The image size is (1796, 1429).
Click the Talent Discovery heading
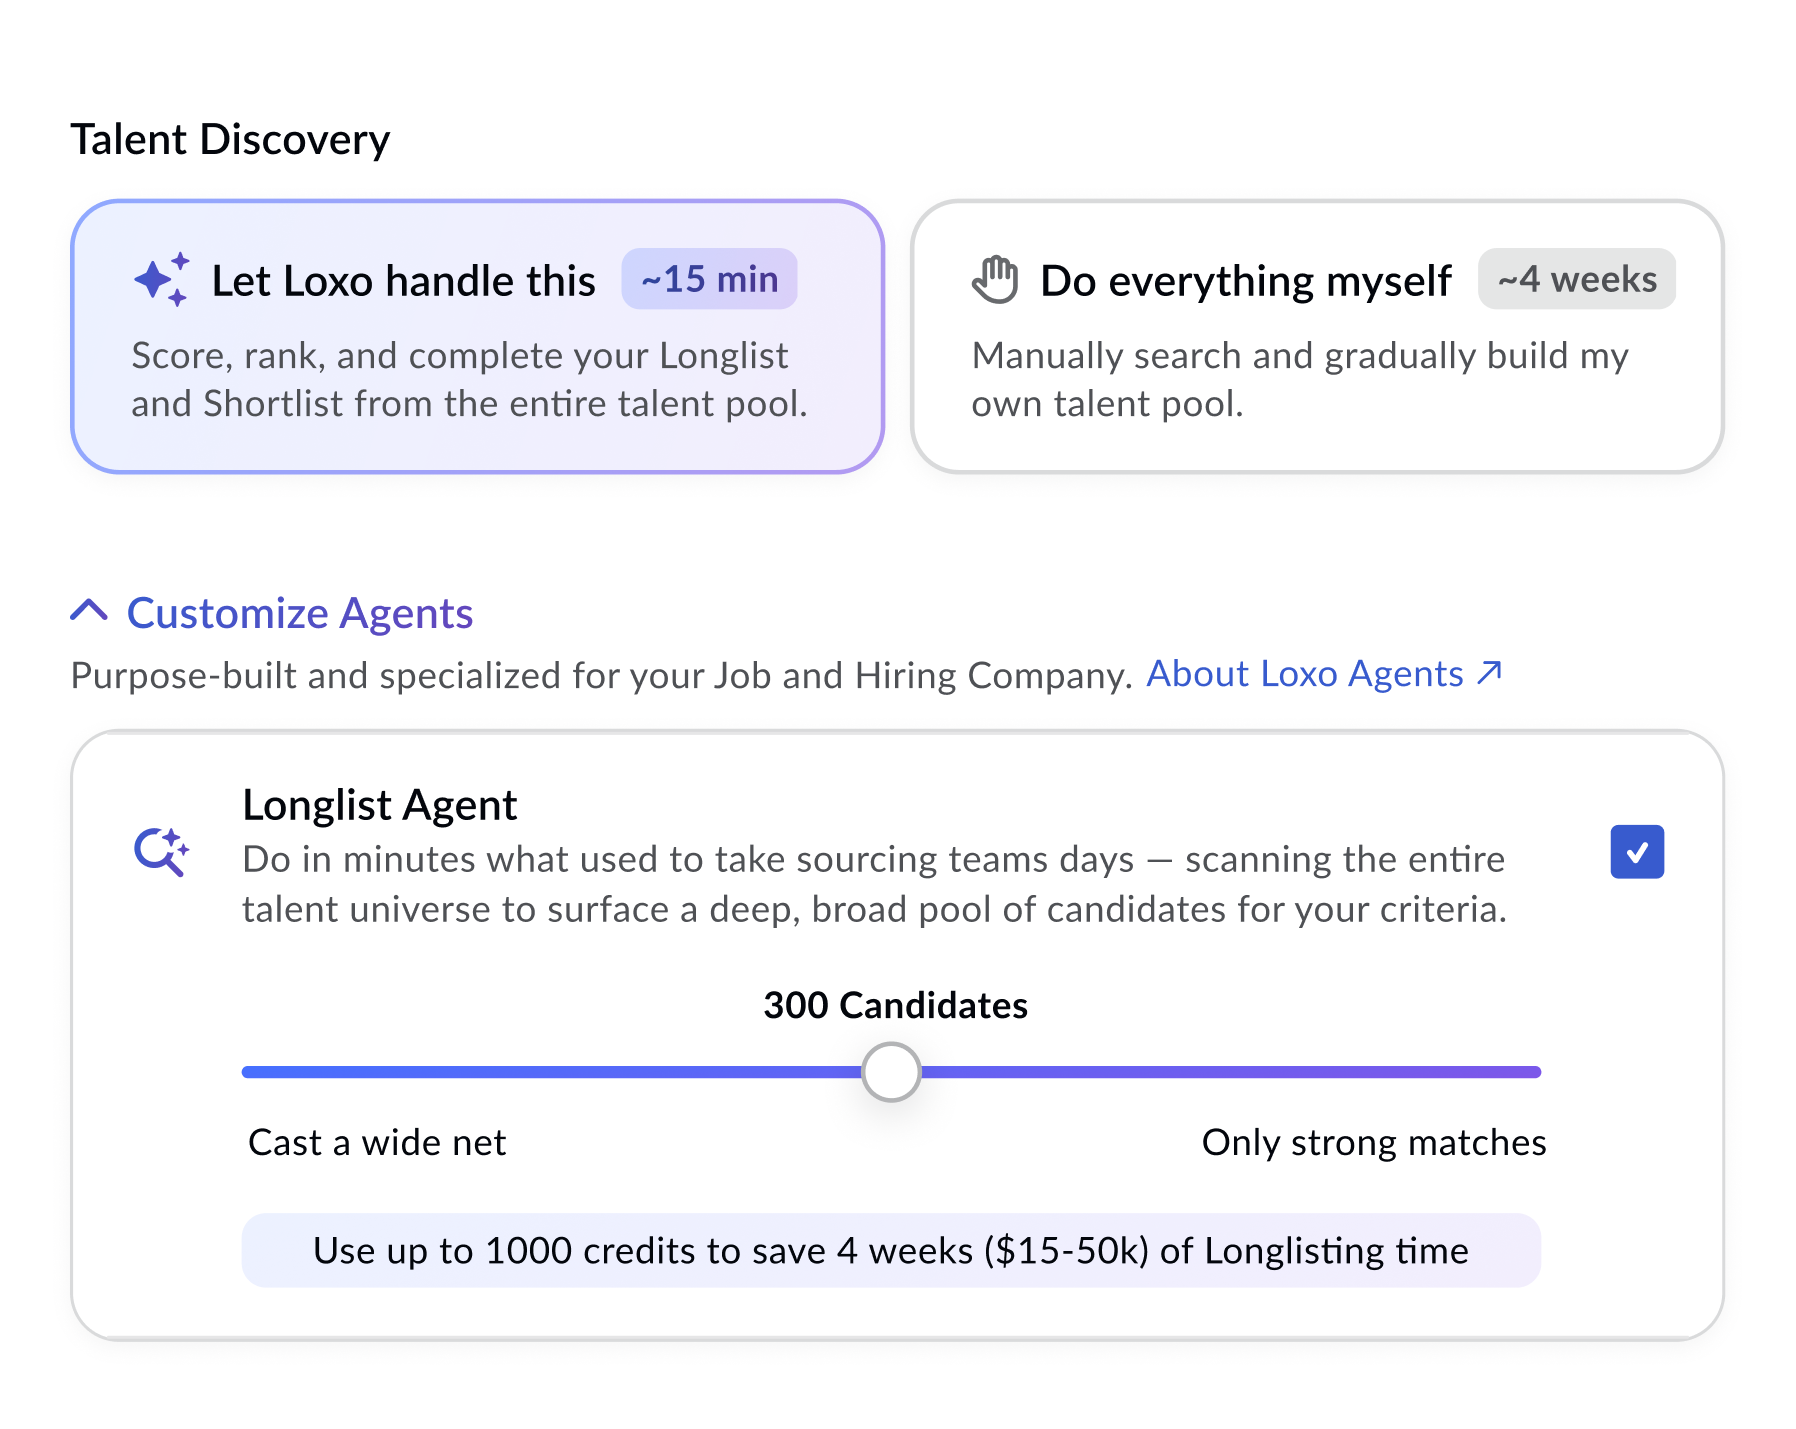click(x=230, y=139)
